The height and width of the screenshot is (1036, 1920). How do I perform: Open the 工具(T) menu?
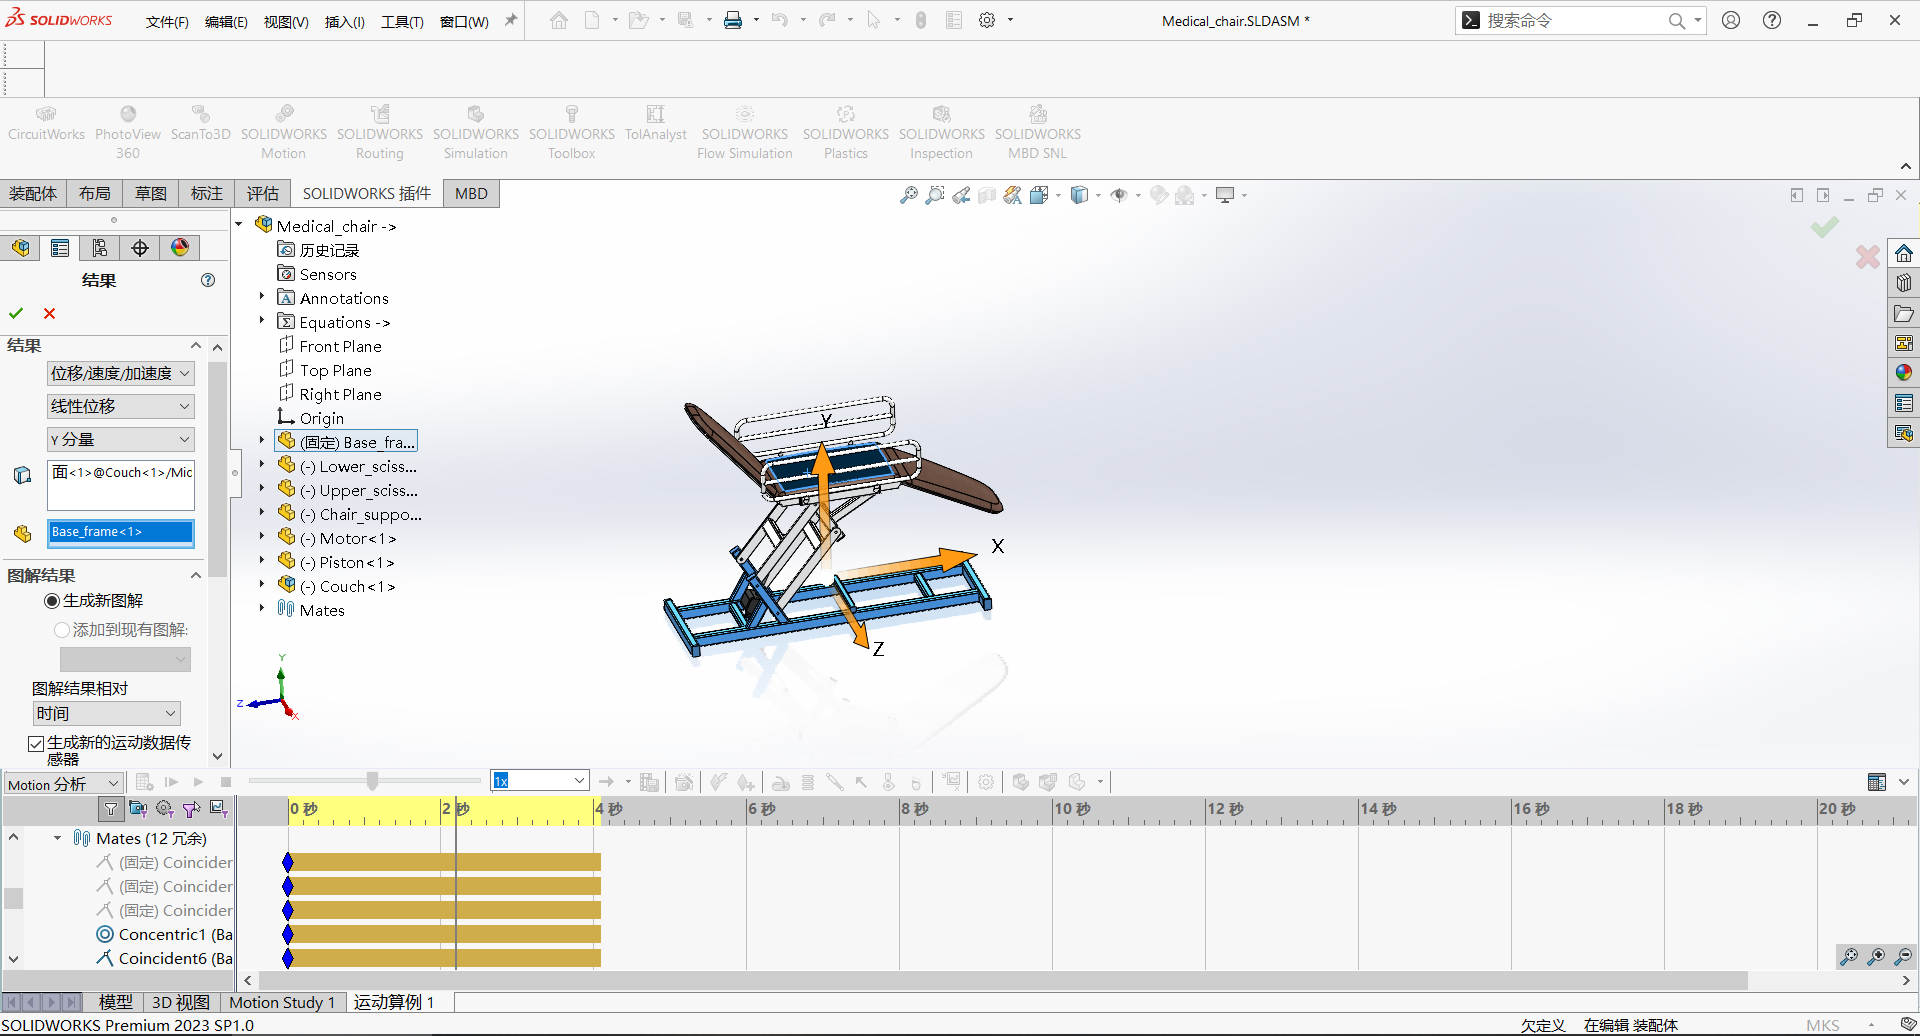click(402, 22)
